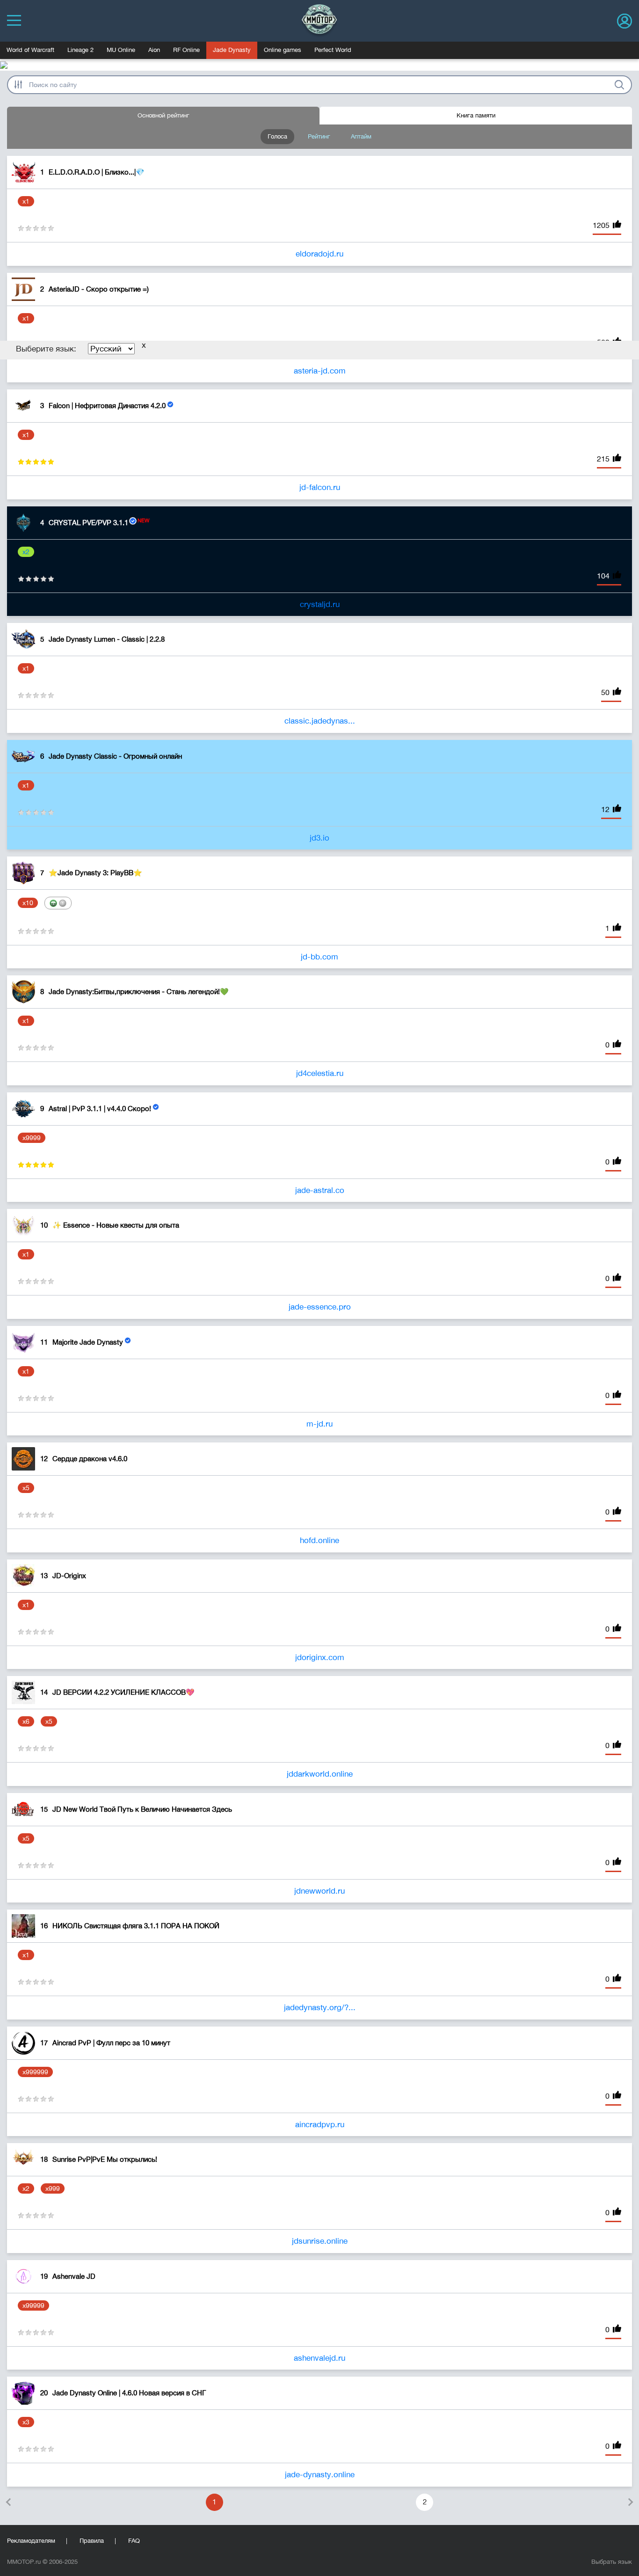Open the eldoradojd.ru link
Screen dimensions: 639x2576
[319, 254]
